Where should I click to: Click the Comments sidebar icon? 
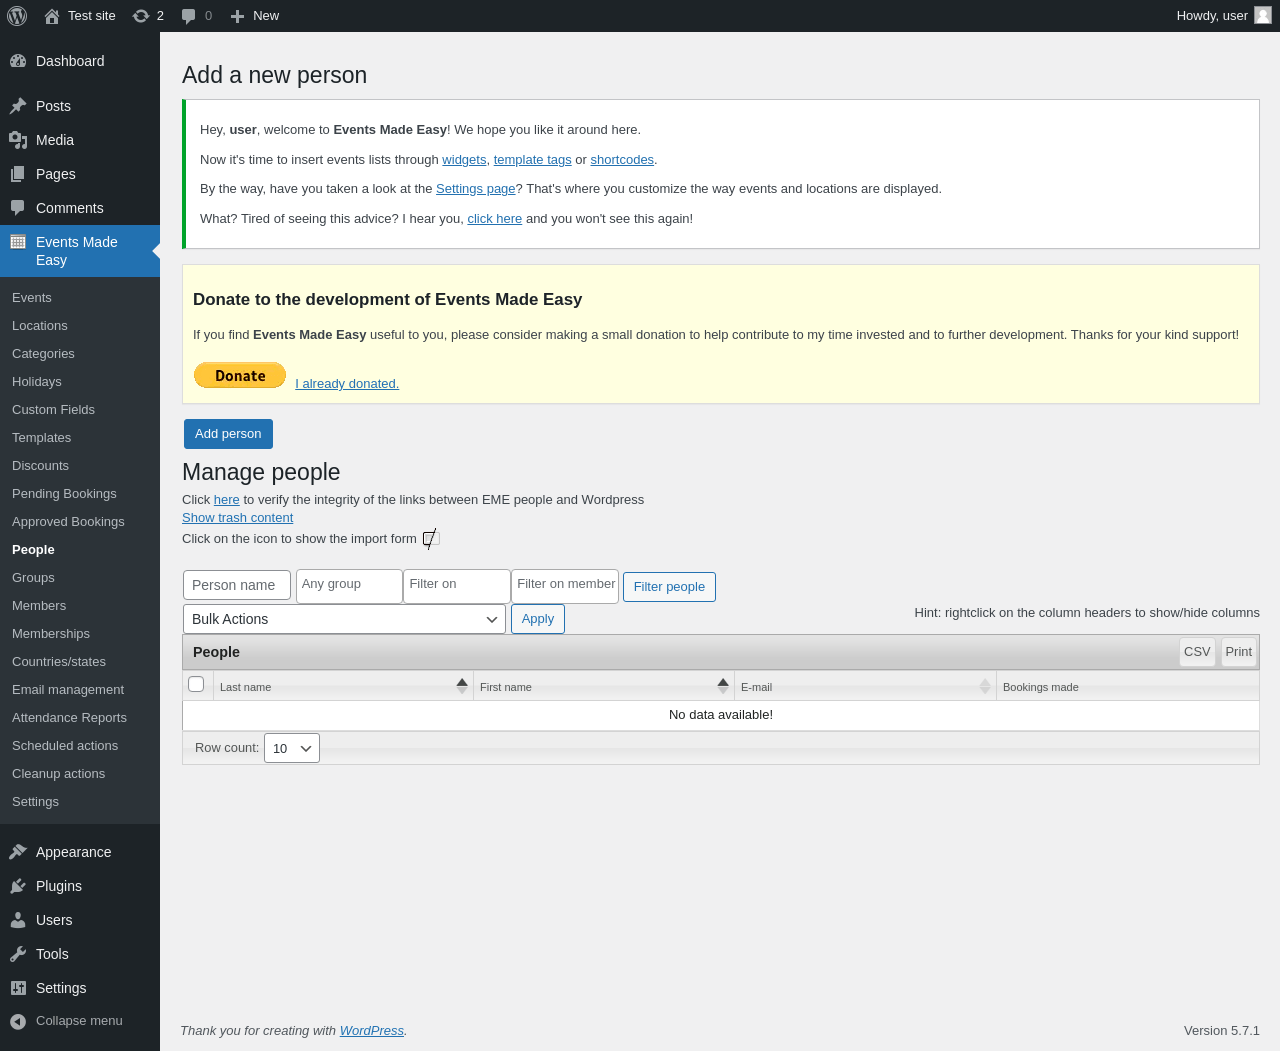tap(18, 208)
